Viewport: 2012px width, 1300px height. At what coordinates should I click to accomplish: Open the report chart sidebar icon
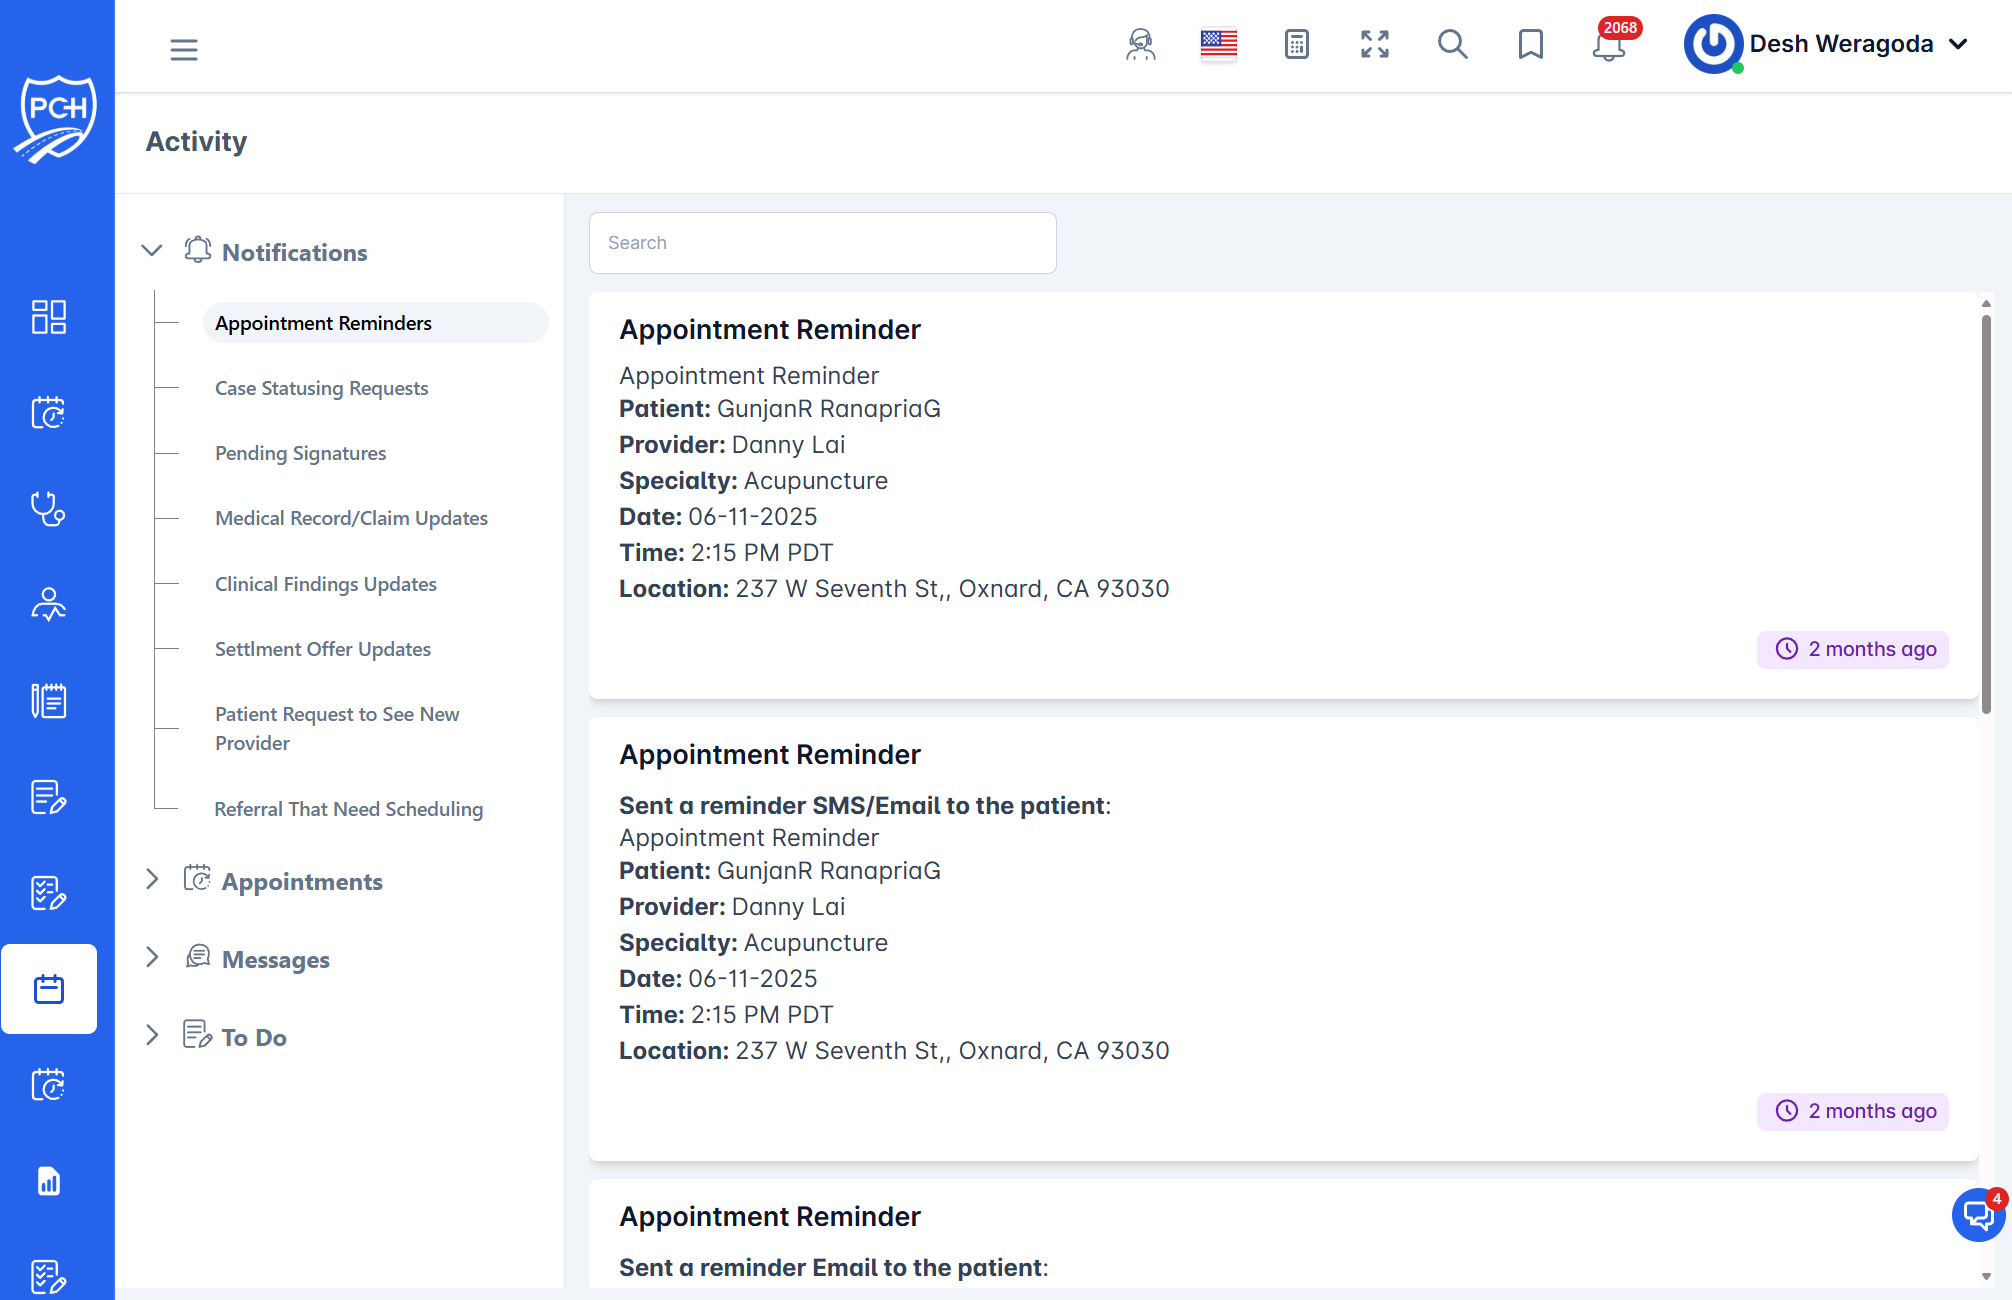(x=48, y=1181)
